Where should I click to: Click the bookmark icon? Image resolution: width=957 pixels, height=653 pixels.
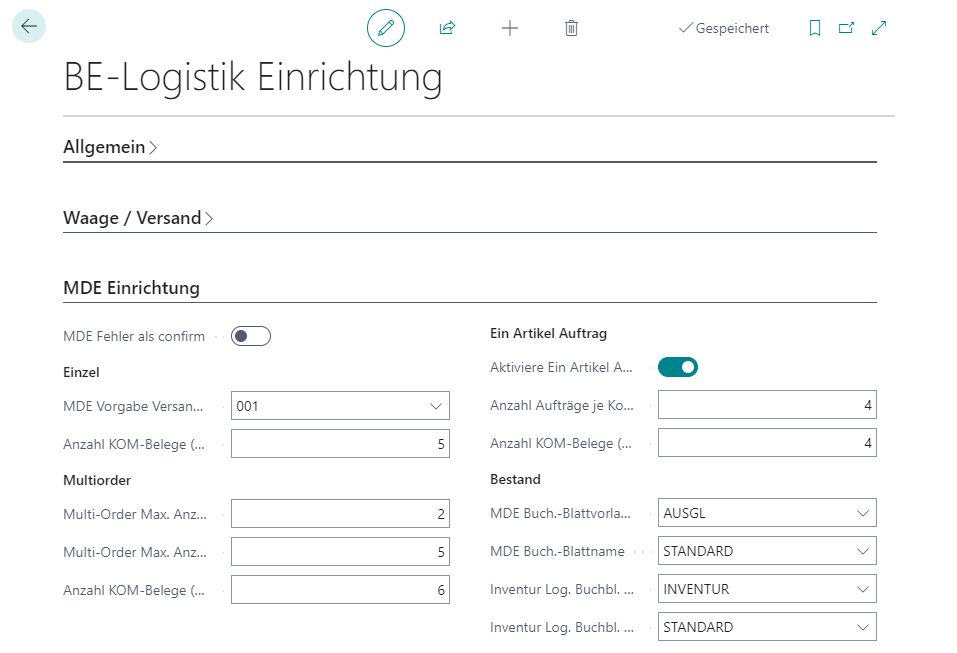point(815,28)
